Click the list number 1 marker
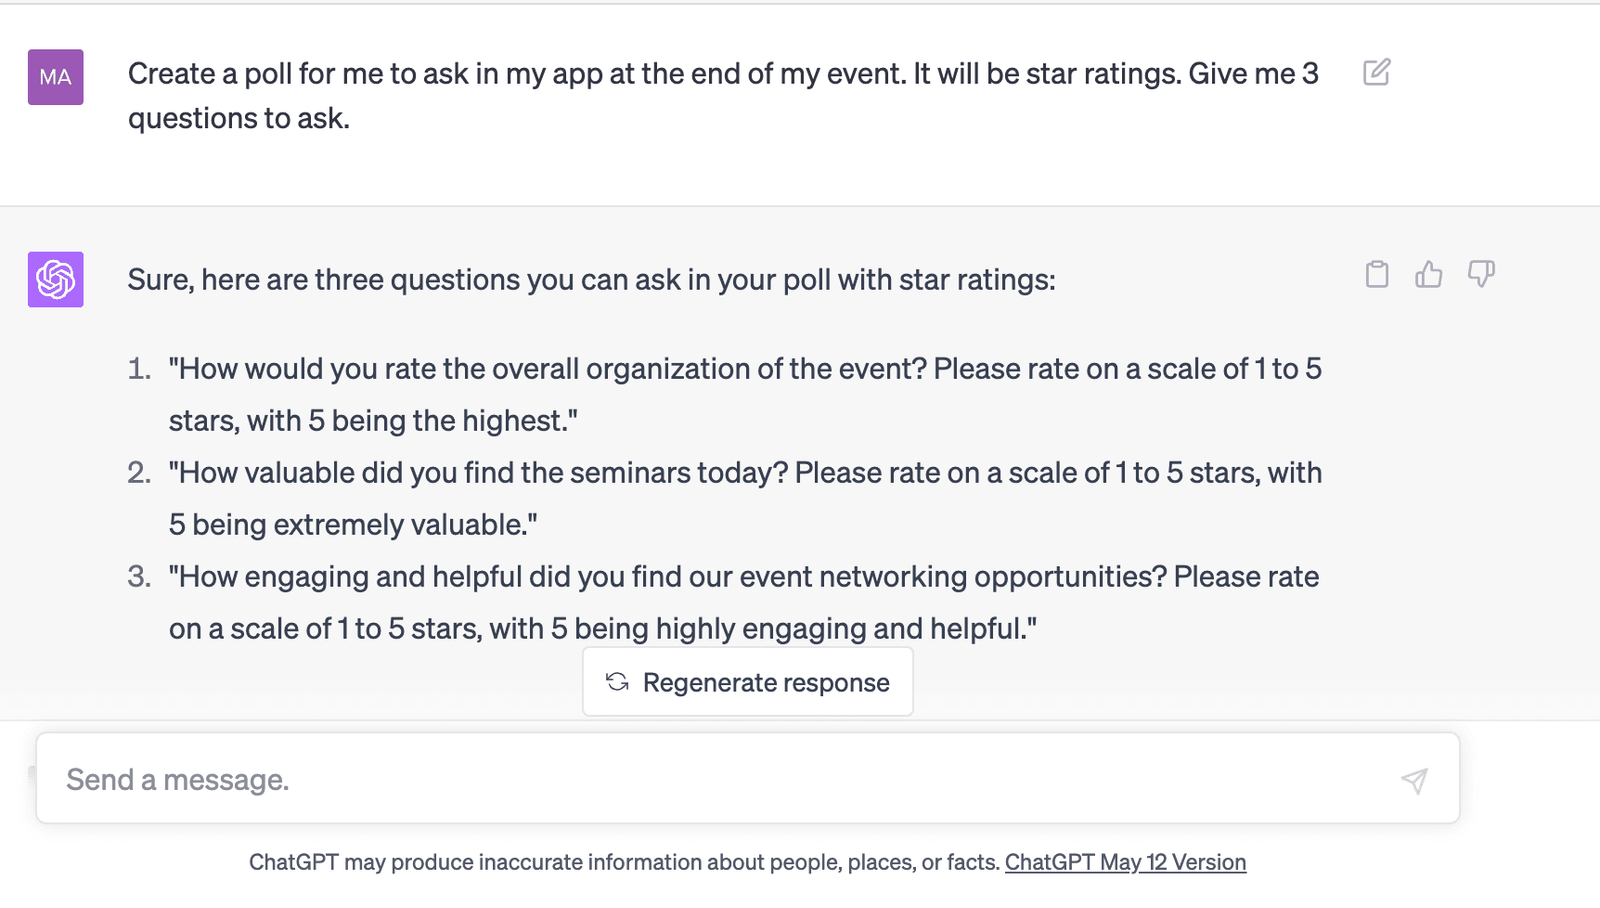 (139, 369)
